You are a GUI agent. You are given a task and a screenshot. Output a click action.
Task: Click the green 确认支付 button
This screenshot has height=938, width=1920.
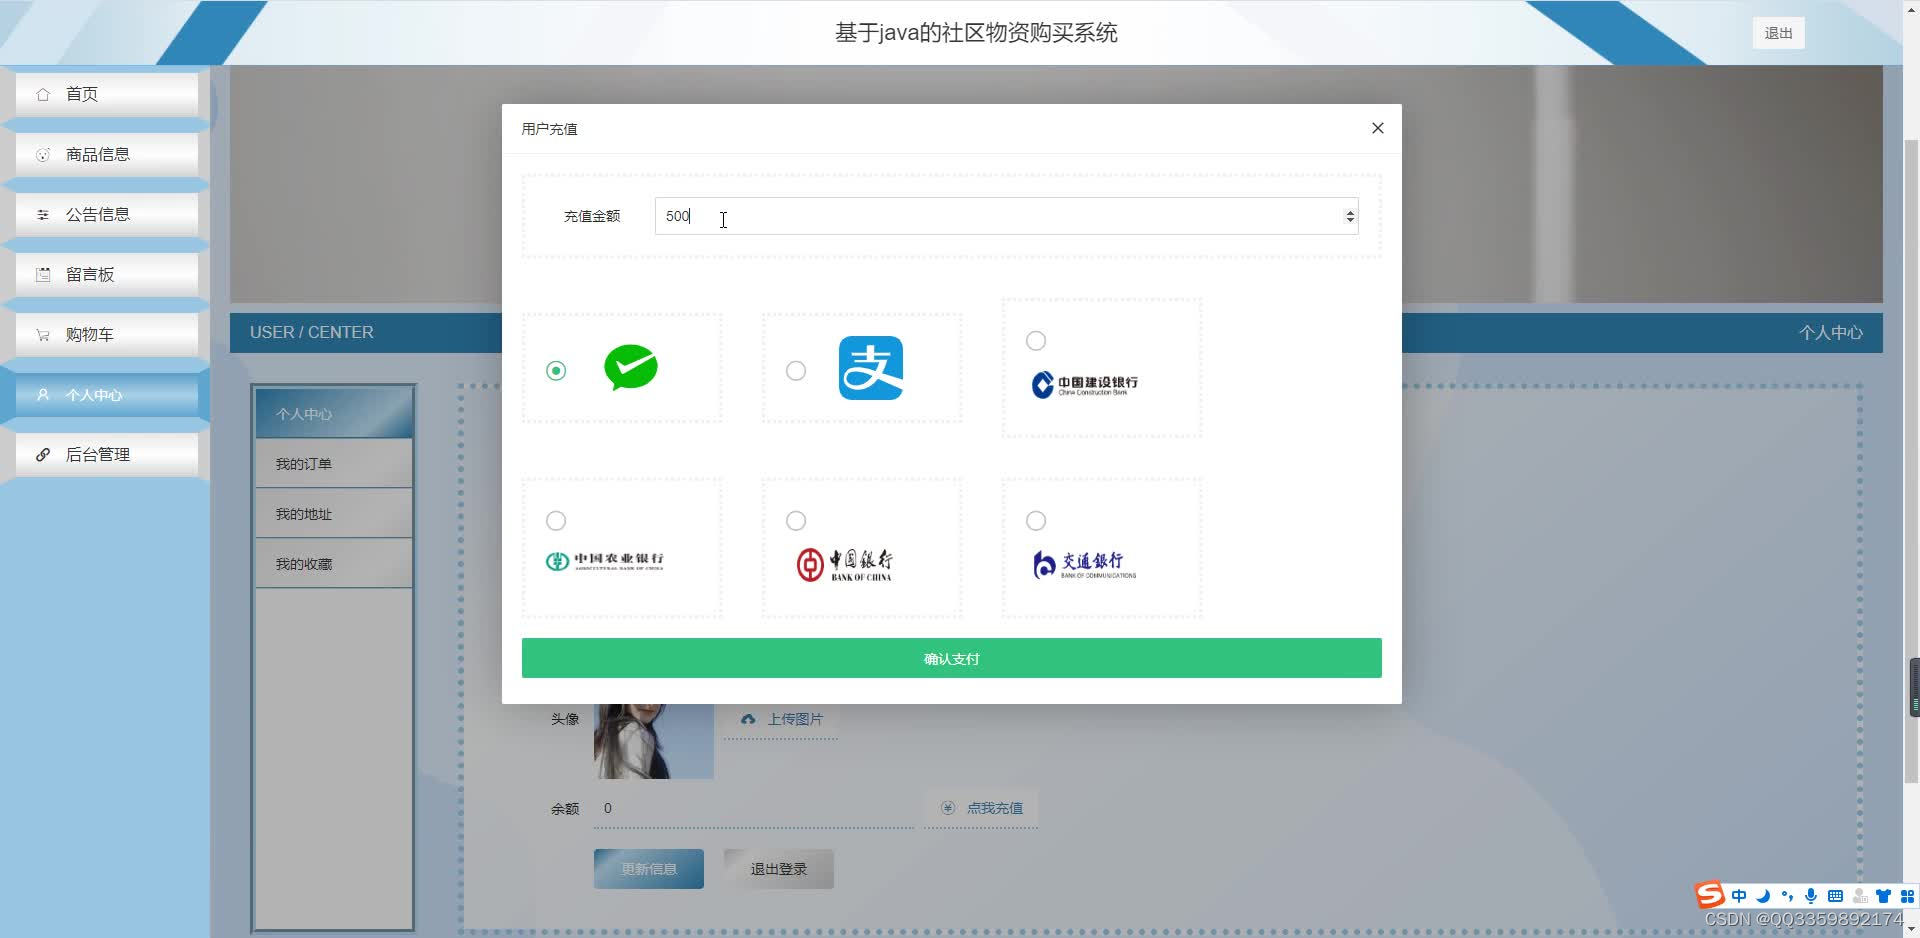[951, 658]
